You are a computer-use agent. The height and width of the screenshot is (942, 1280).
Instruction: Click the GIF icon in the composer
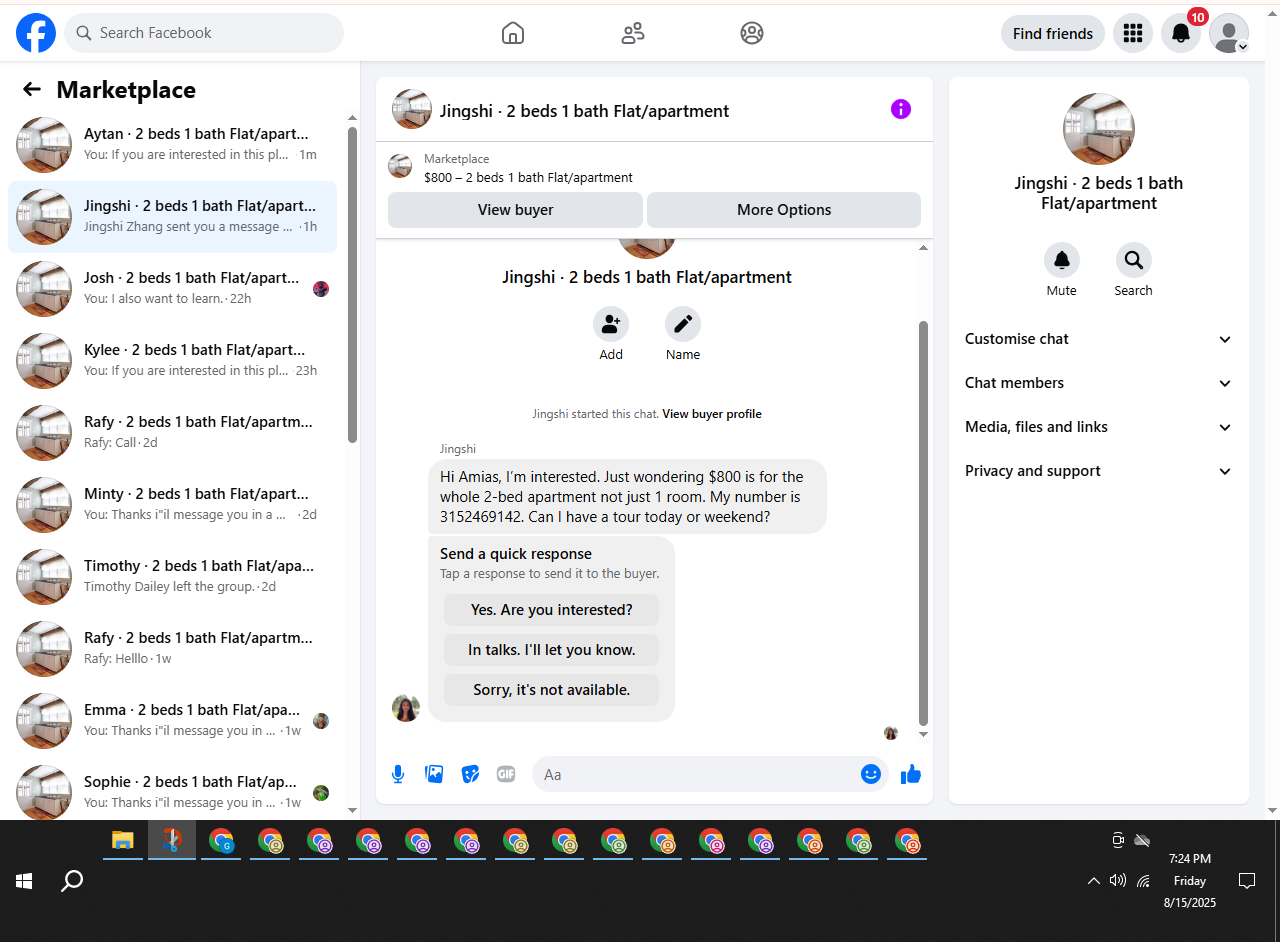[506, 774]
